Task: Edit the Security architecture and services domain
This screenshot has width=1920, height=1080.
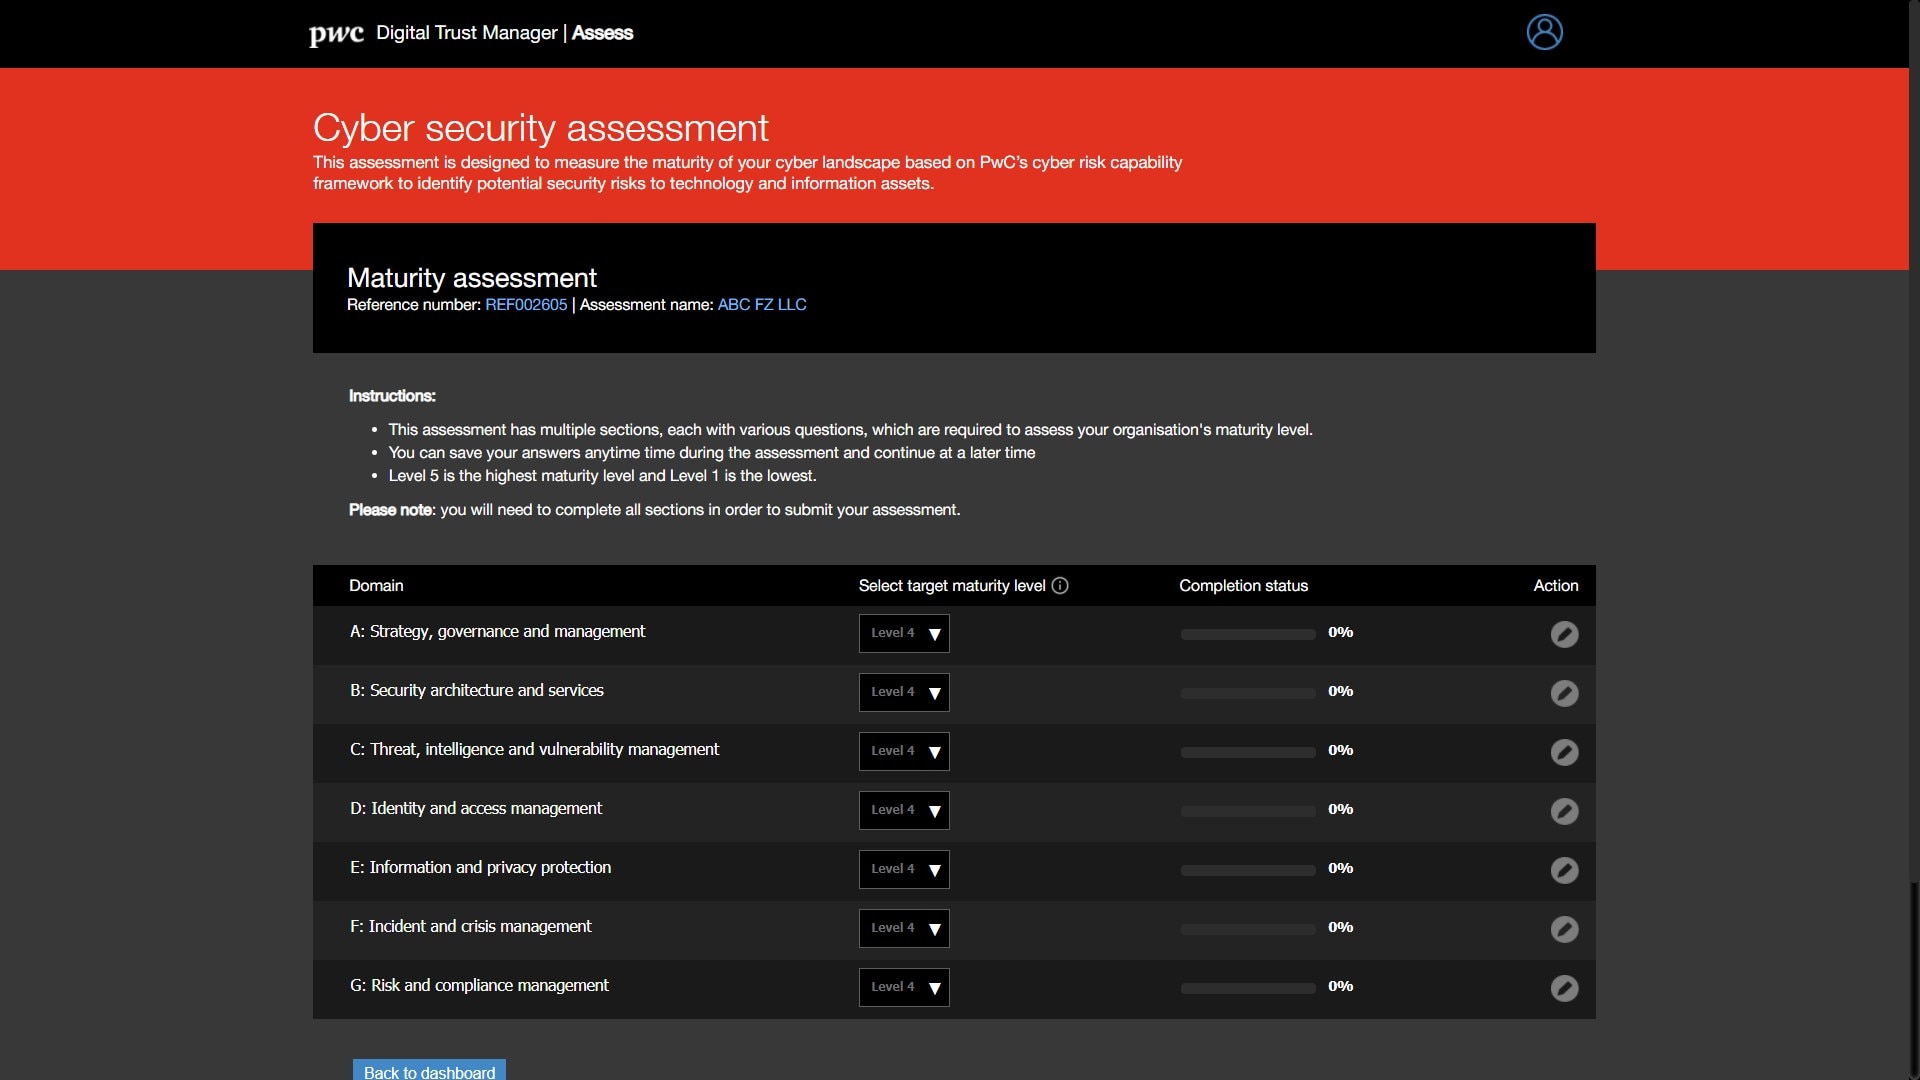Action: (x=1564, y=693)
